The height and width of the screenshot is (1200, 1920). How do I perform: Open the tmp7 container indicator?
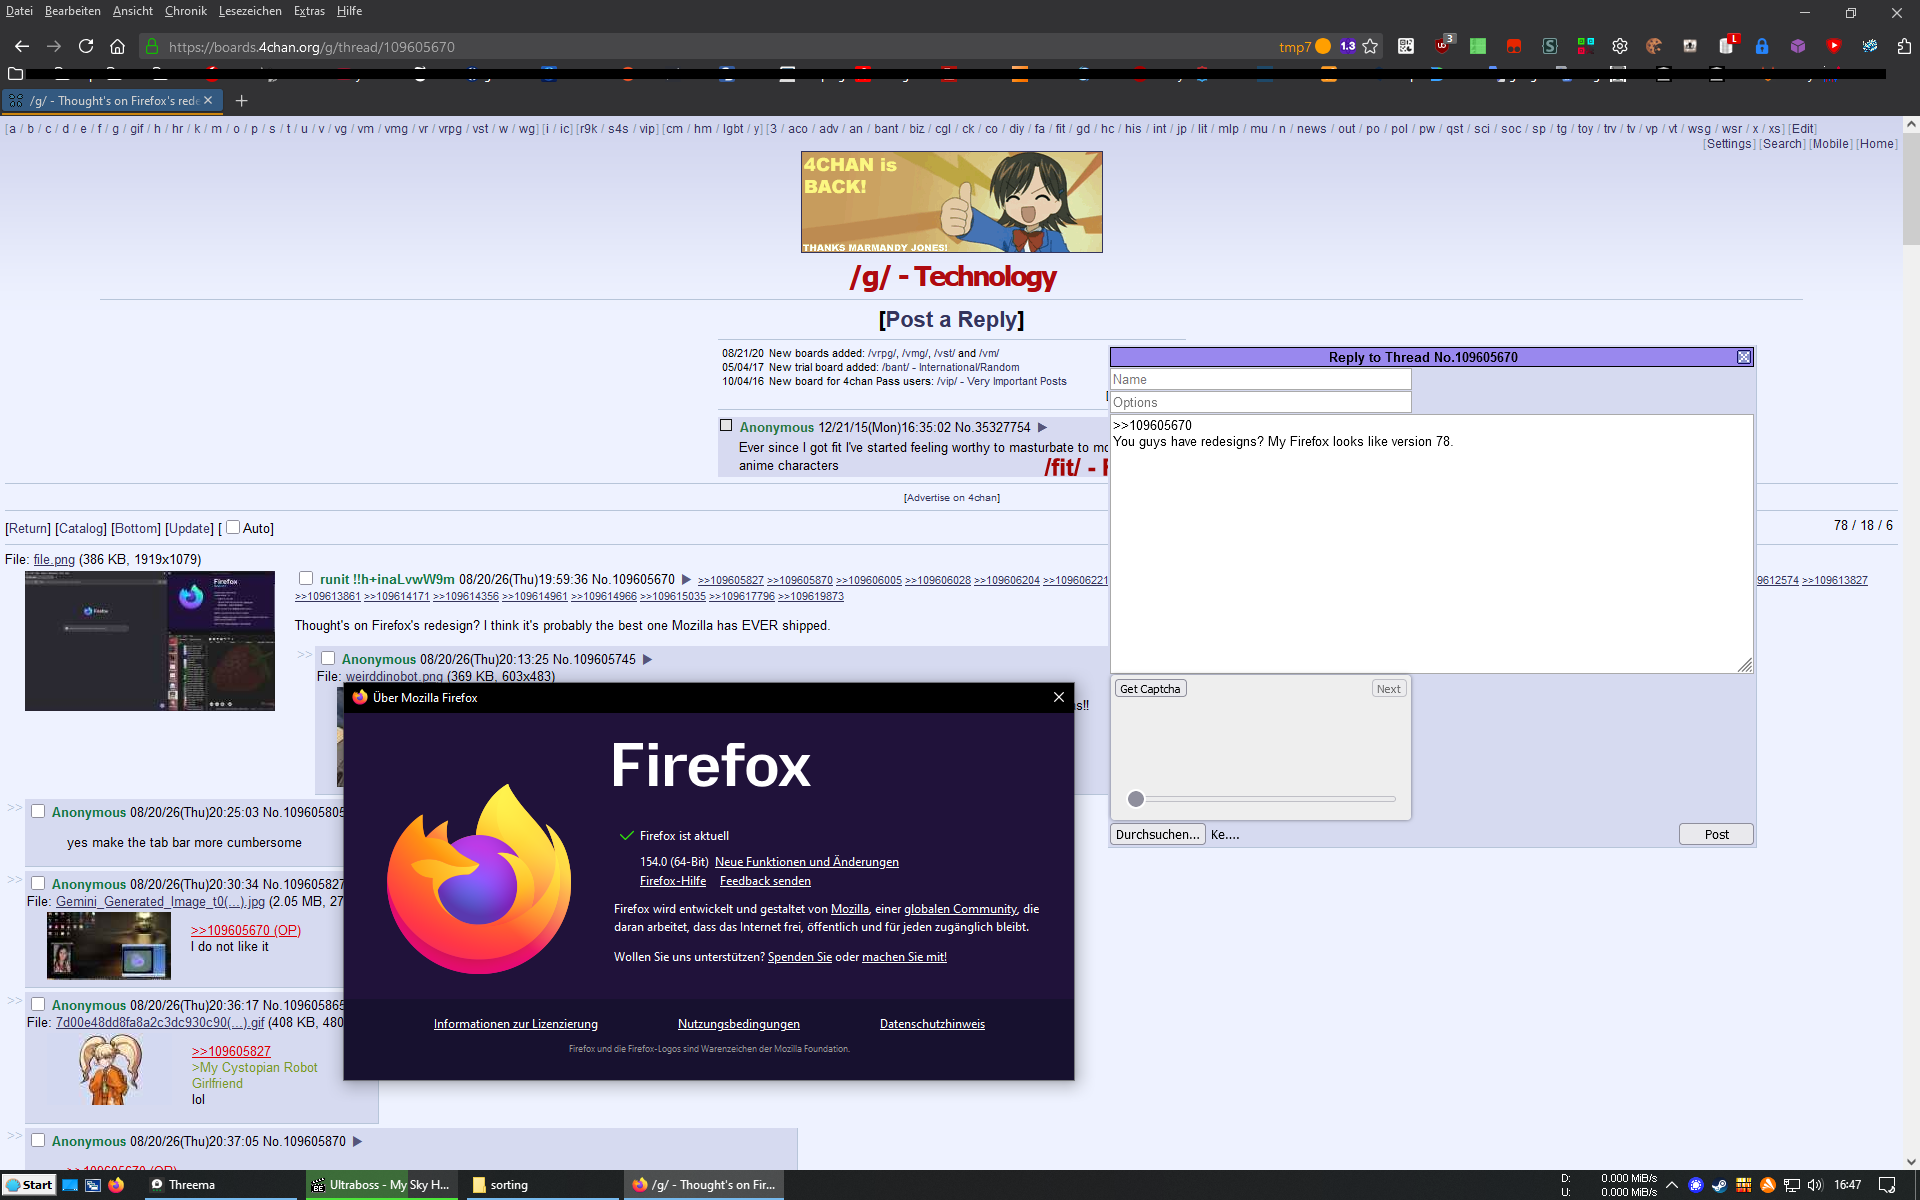[1304, 46]
